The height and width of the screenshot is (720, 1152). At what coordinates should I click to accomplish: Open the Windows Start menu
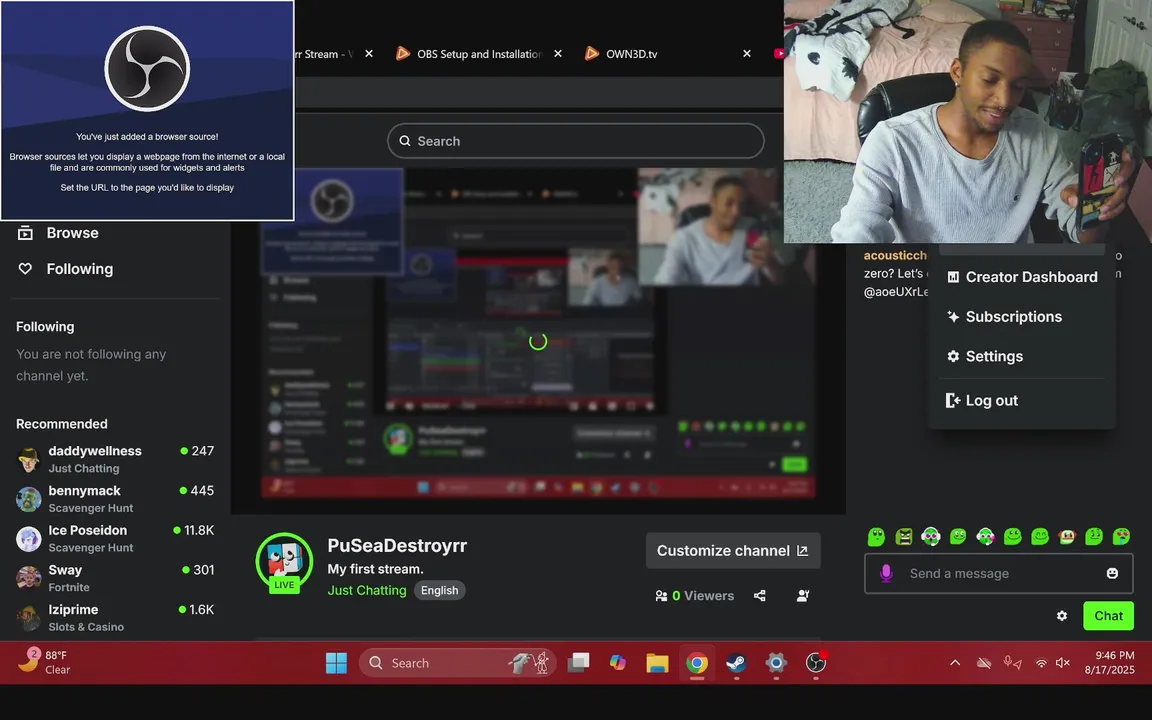(336, 663)
